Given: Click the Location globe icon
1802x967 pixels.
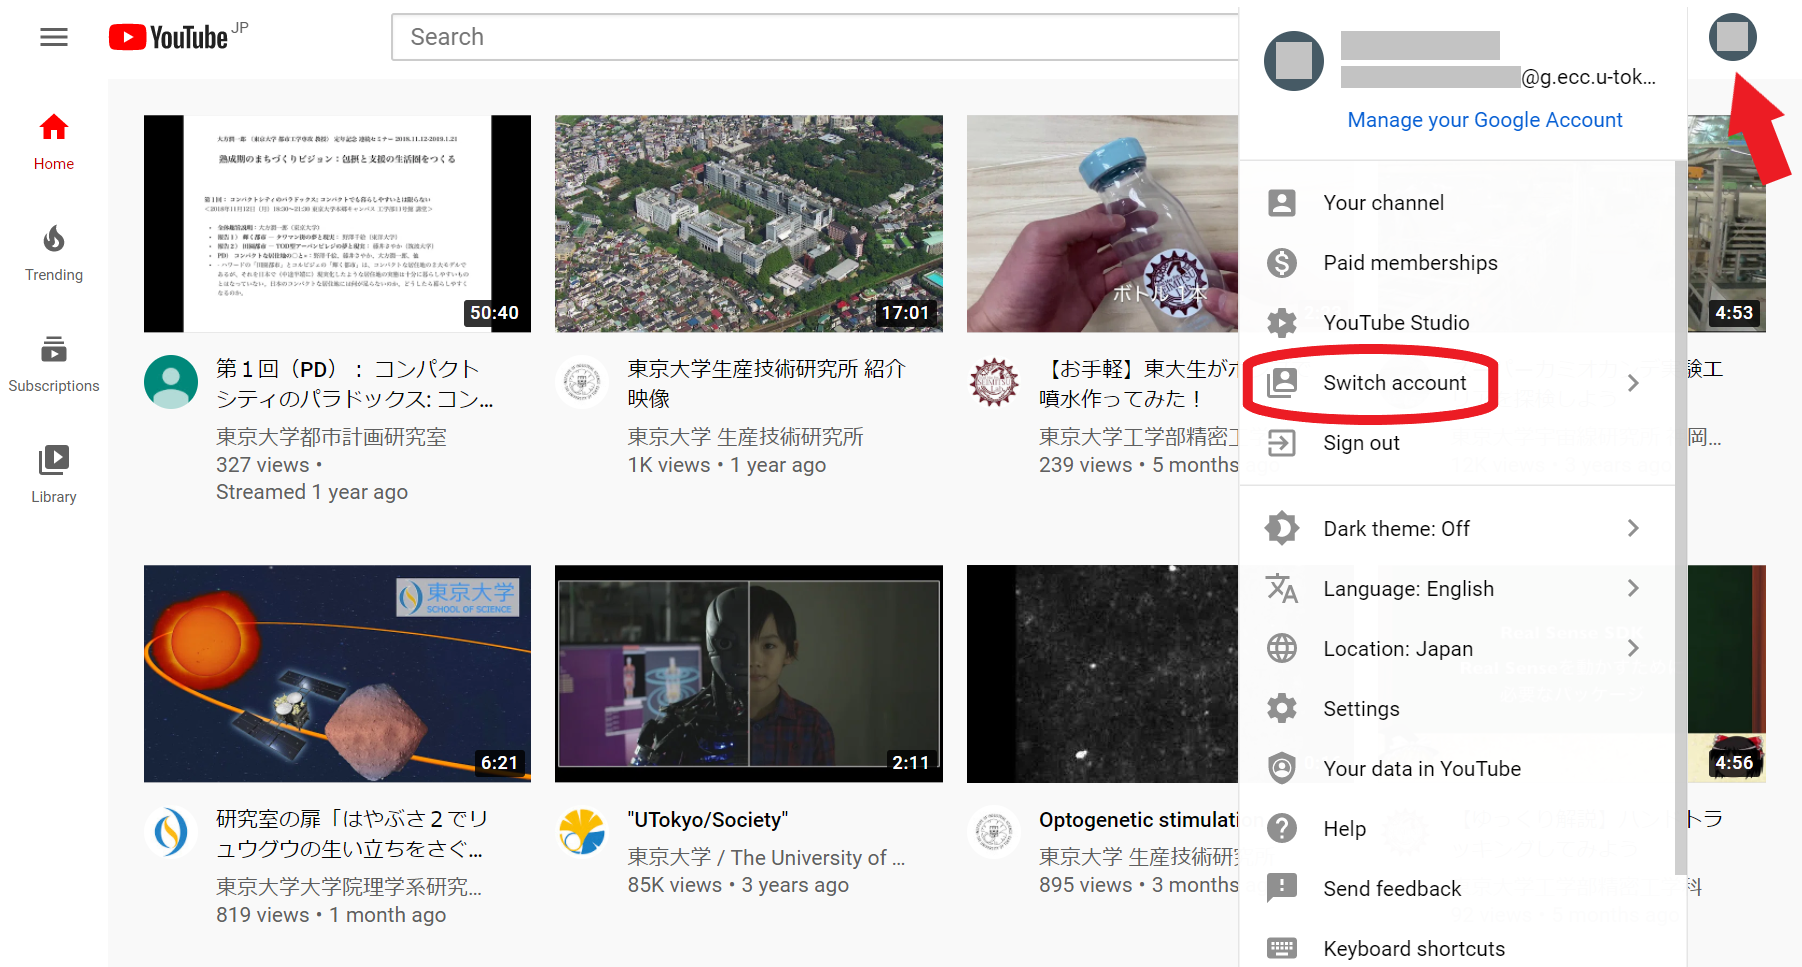Looking at the screenshot, I should 1282,648.
